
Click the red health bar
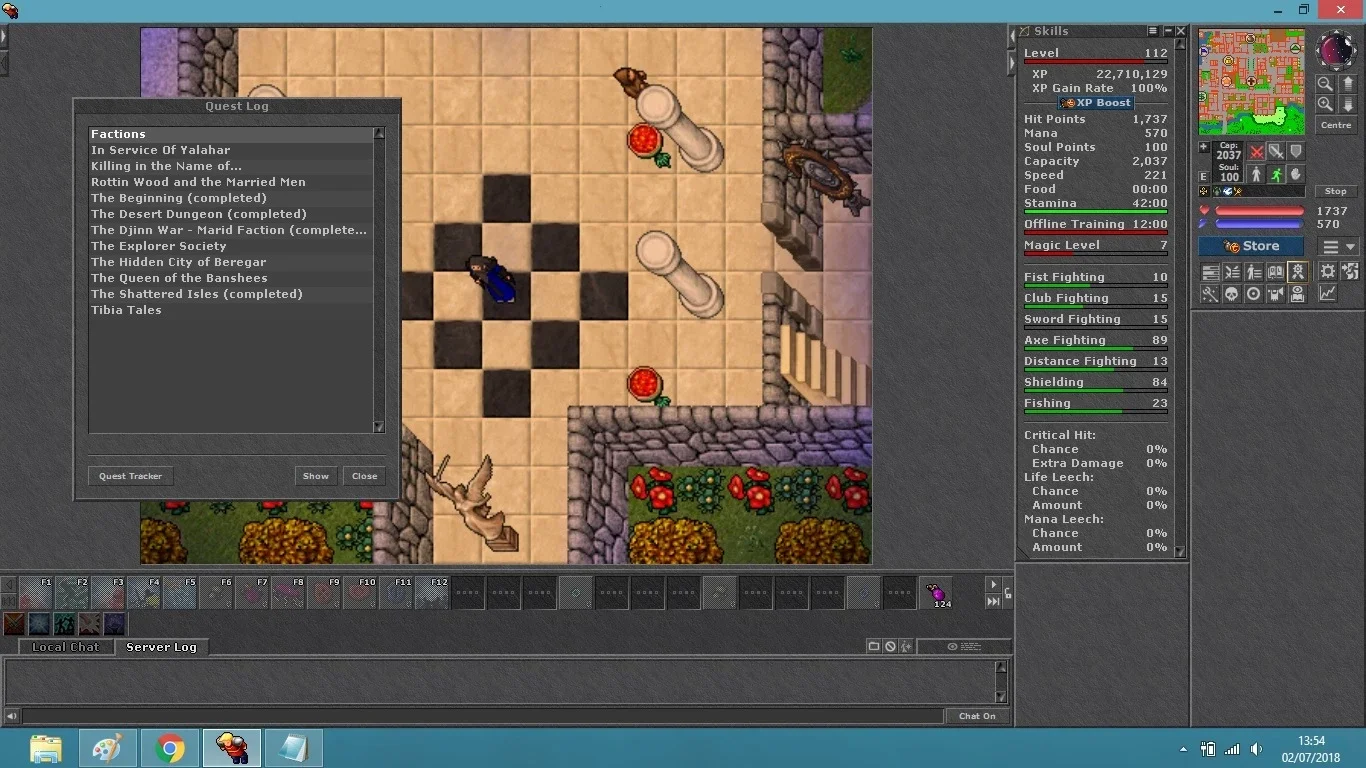pos(1259,211)
